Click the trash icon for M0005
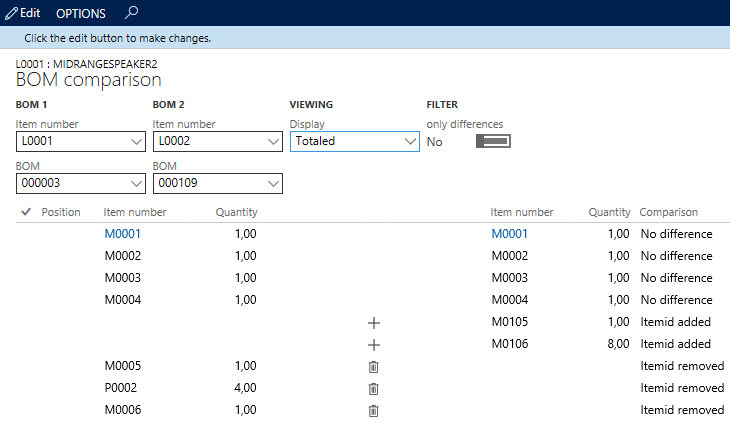This screenshot has height=423, width=730. 373,367
